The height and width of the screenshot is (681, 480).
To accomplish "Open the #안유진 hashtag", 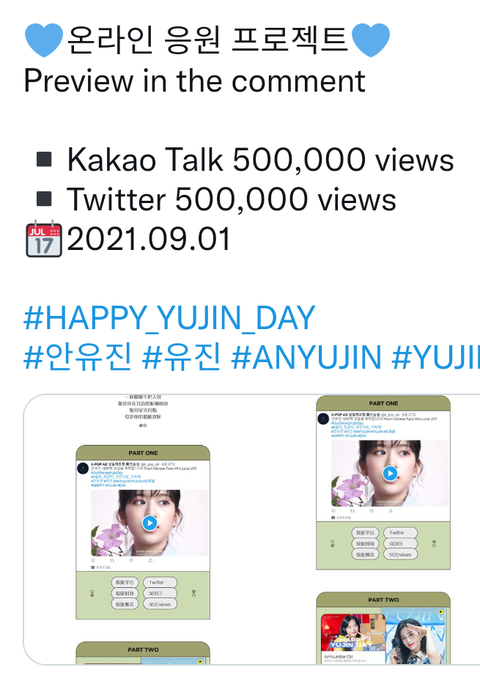I will 78,357.
